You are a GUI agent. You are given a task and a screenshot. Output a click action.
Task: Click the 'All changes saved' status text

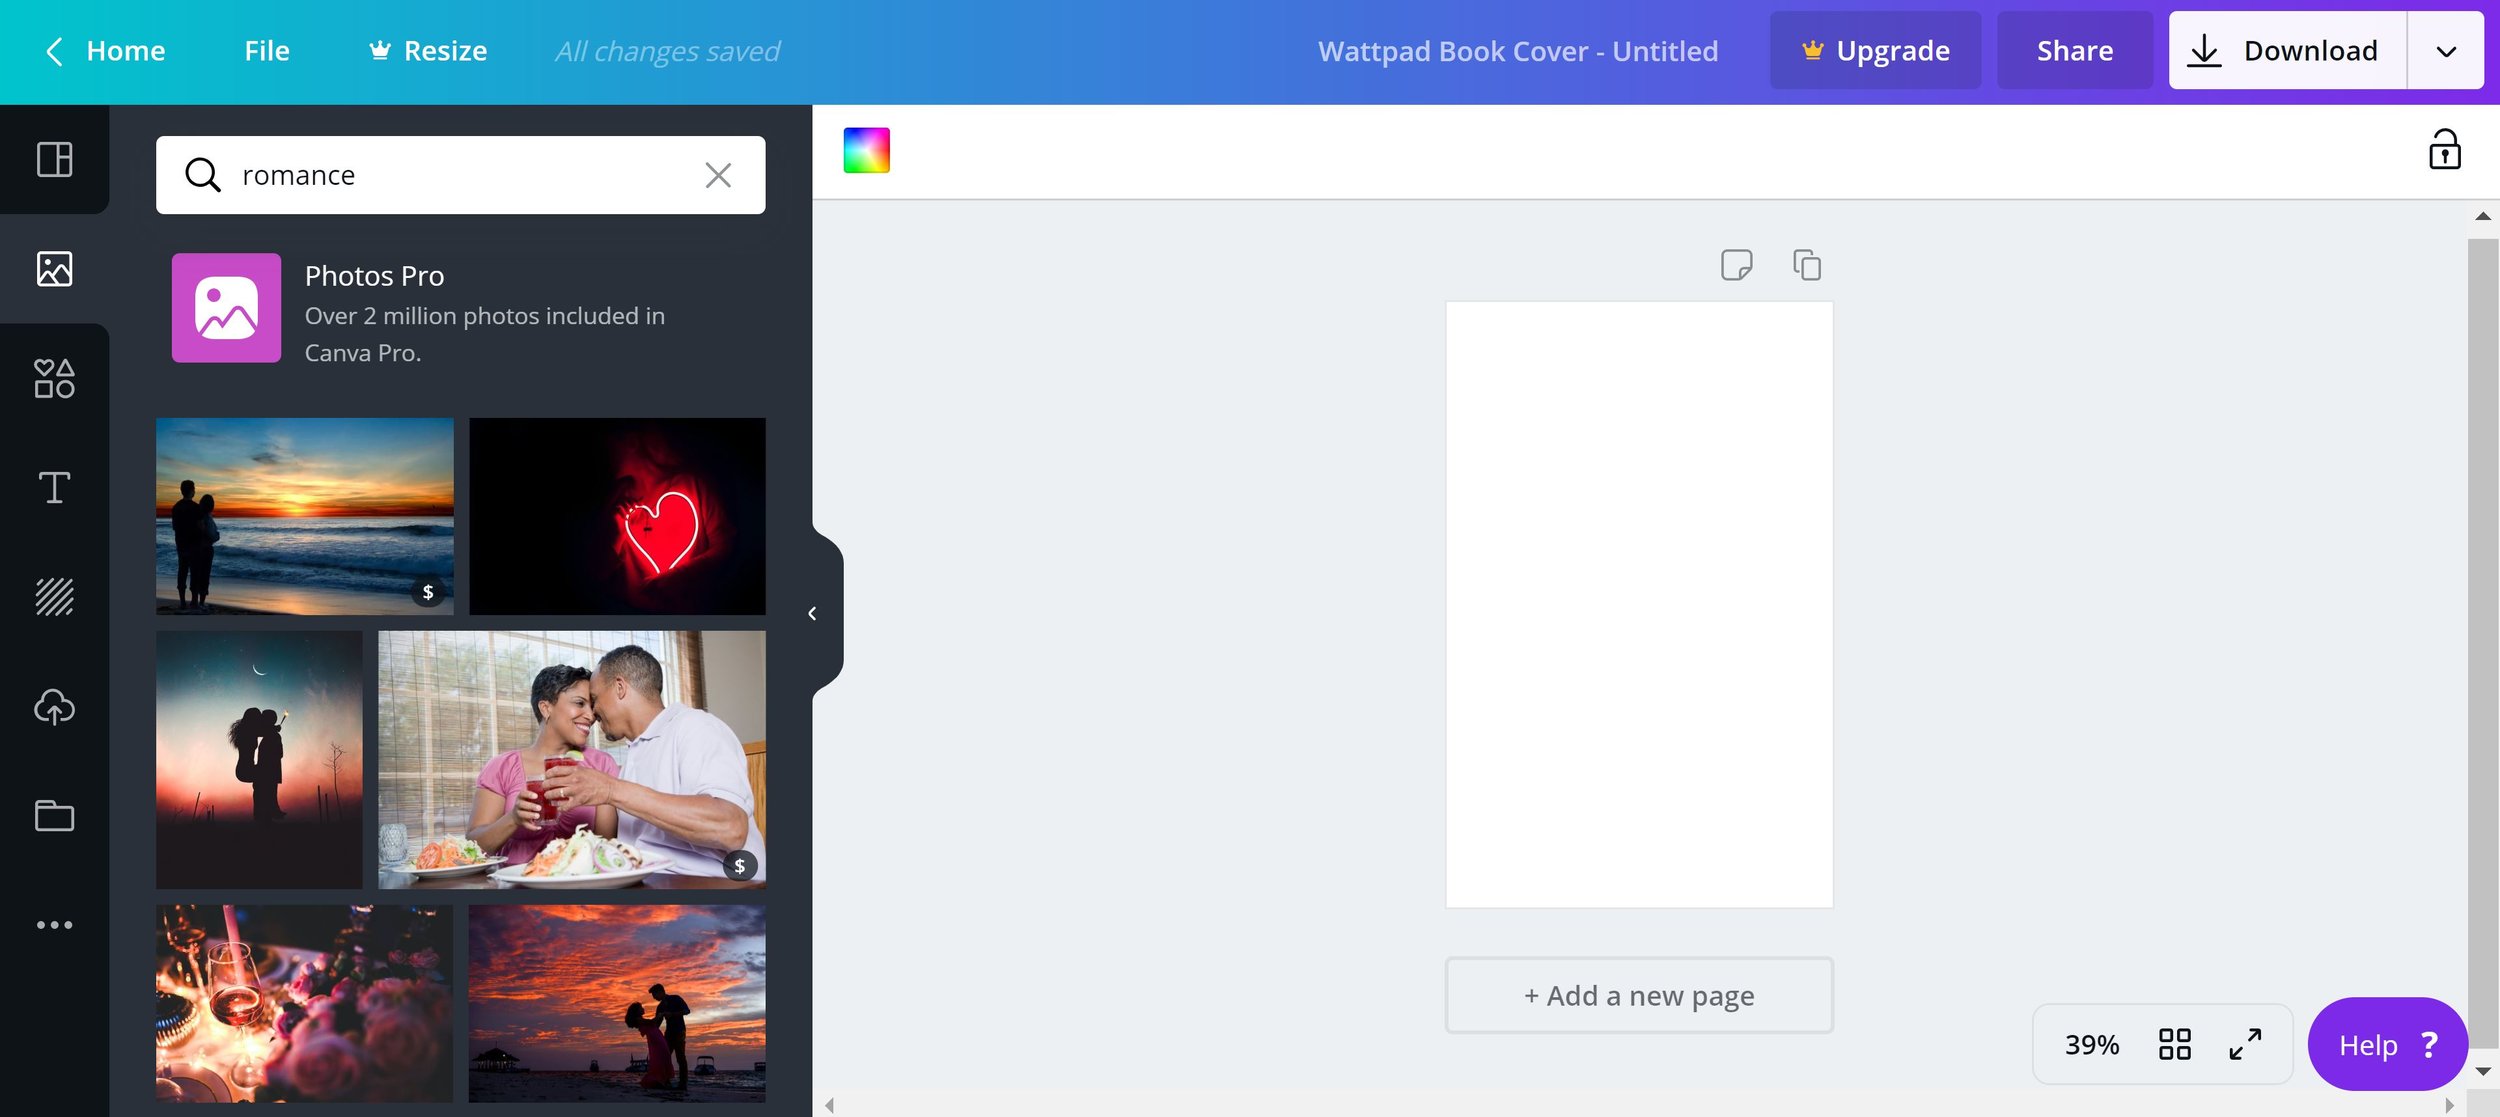(667, 51)
